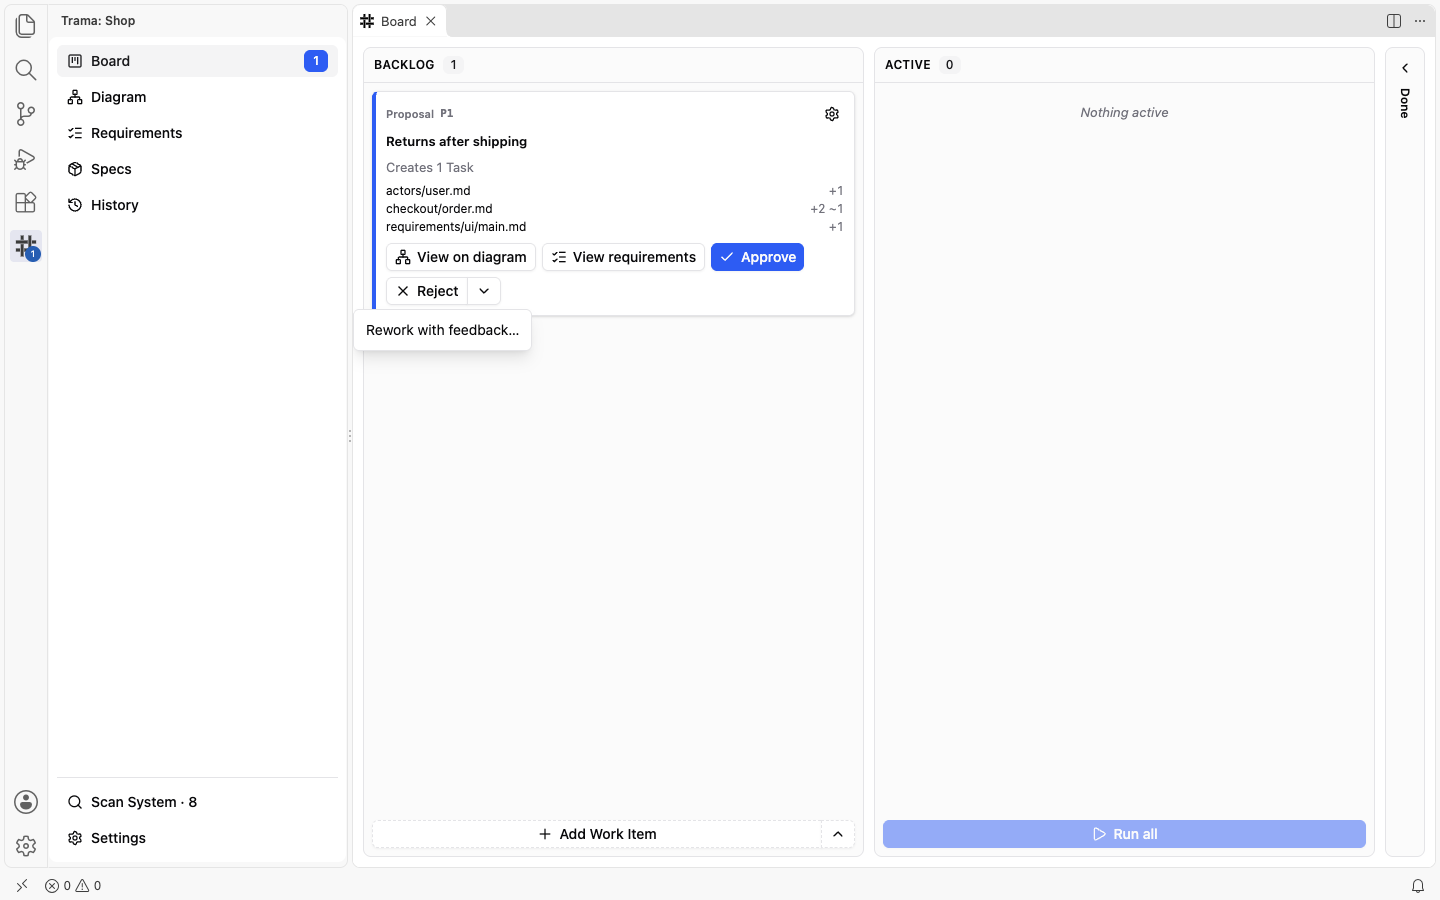Open Settings in the Trama sidebar
This screenshot has height=900, width=1440.
(197, 838)
